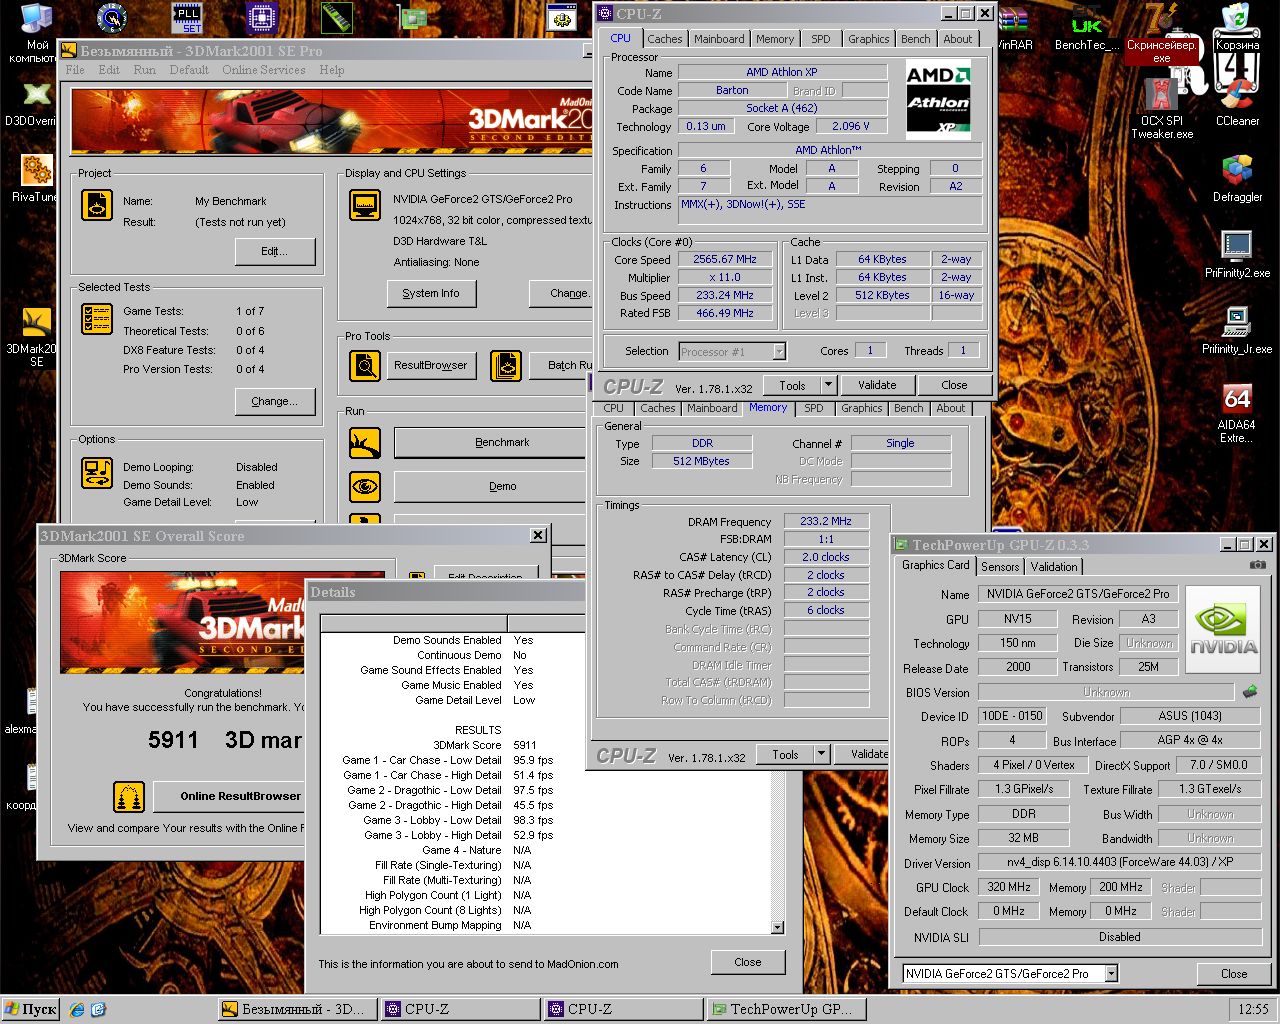
Task: Open the File menu in 3DMark2001
Action: coord(75,70)
